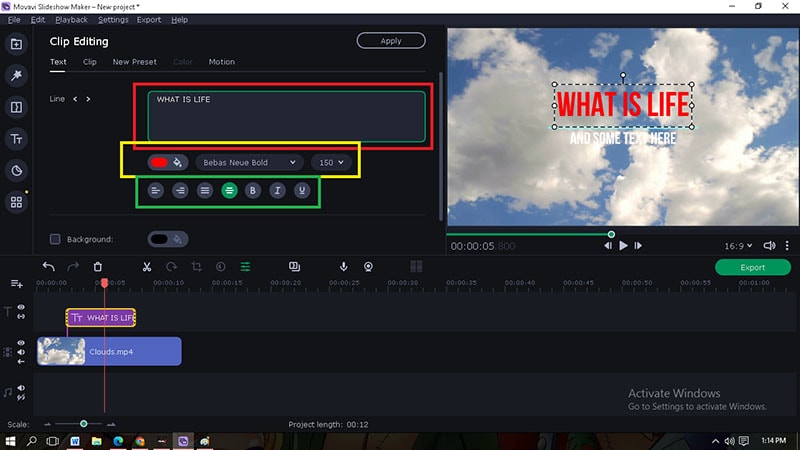This screenshot has width=800, height=450.
Task: Switch to the Clip tab
Action: 90,62
